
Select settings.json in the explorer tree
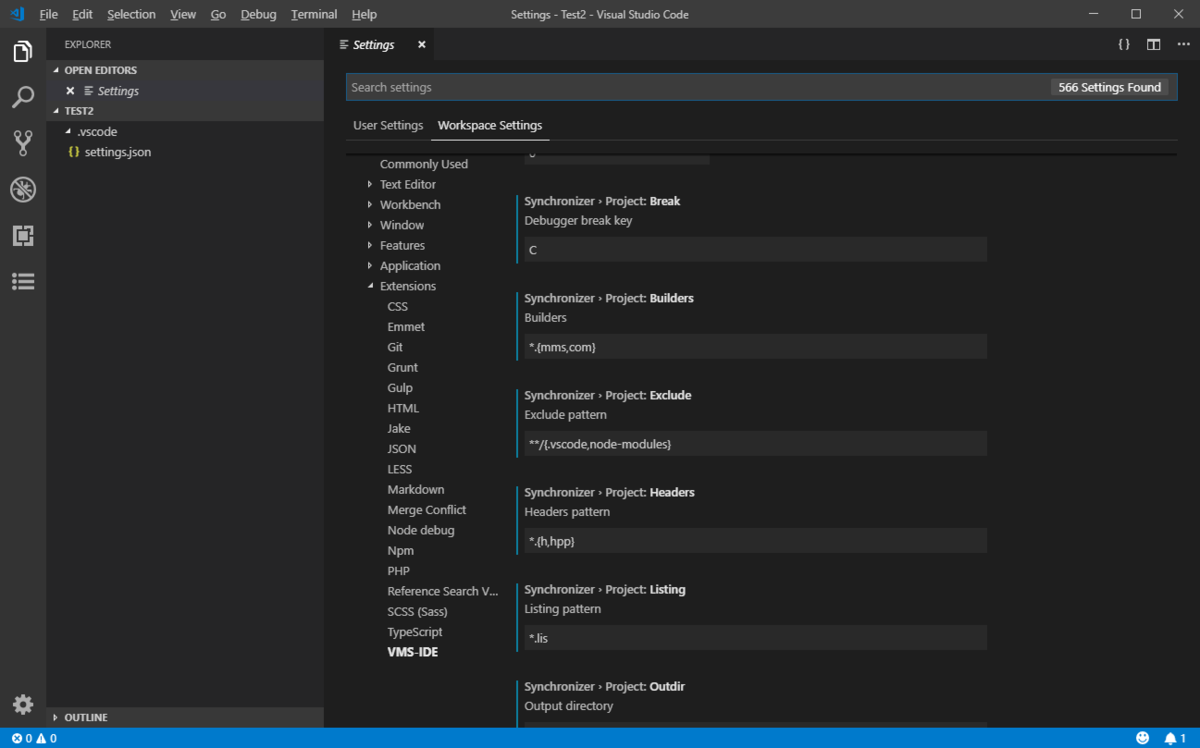(x=117, y=152)
